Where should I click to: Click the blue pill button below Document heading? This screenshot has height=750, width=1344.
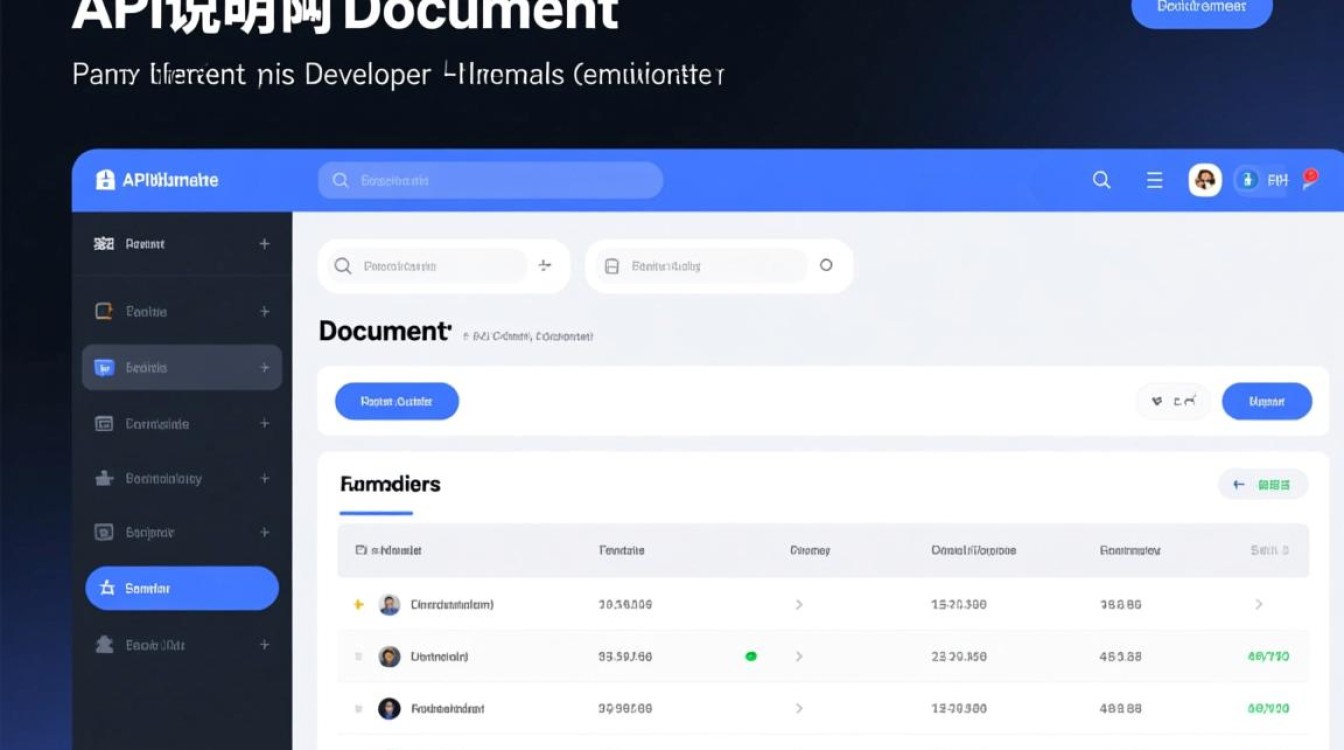[396, 401]
